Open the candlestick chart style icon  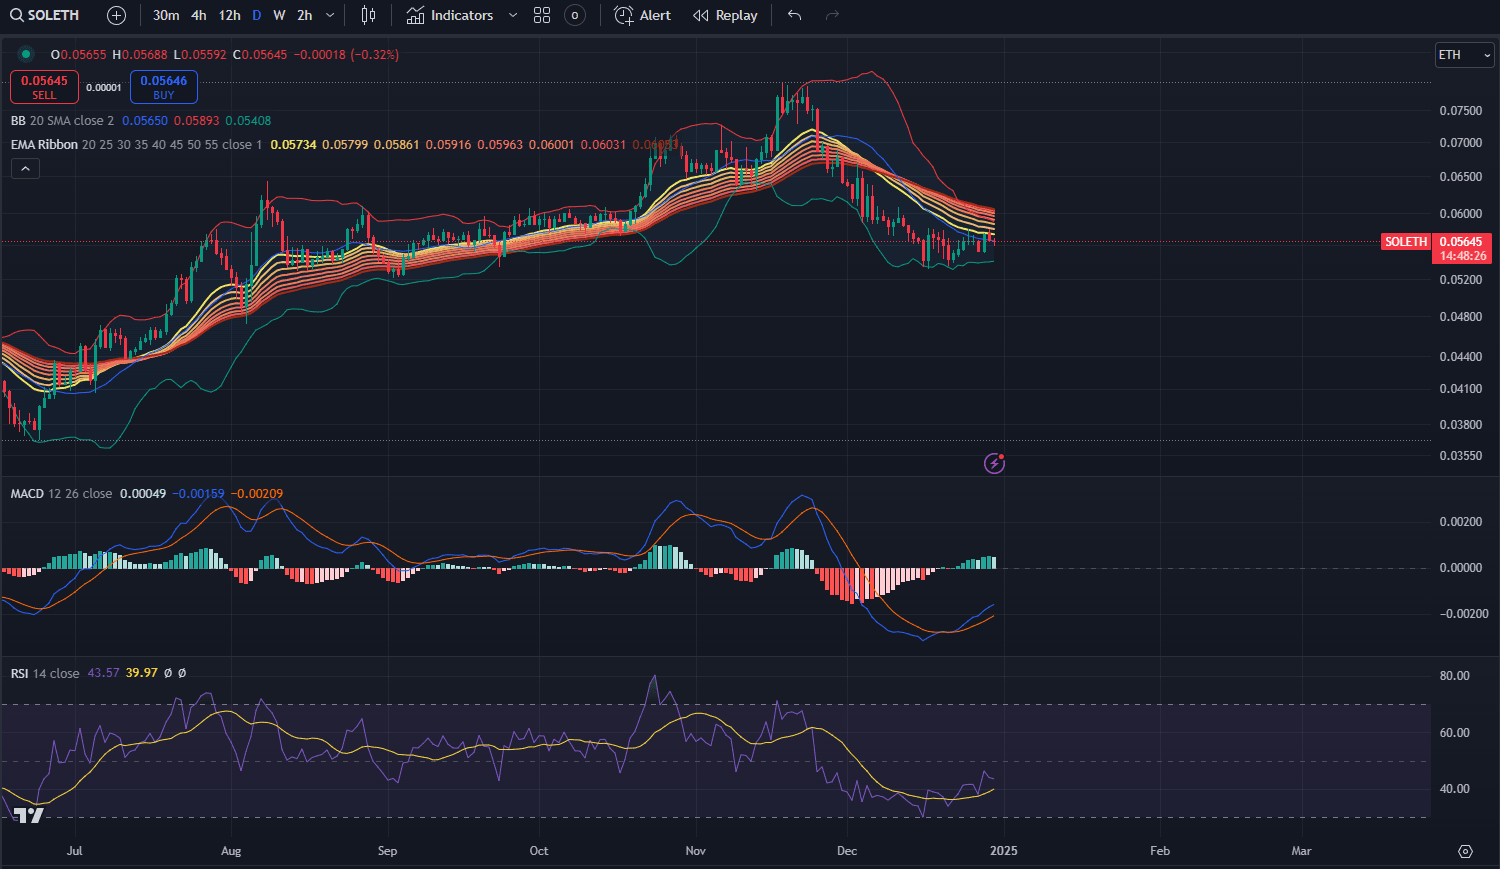tap(368, 15)
